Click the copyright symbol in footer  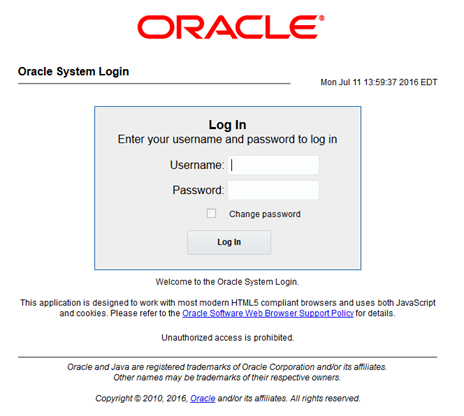[137, 398]
